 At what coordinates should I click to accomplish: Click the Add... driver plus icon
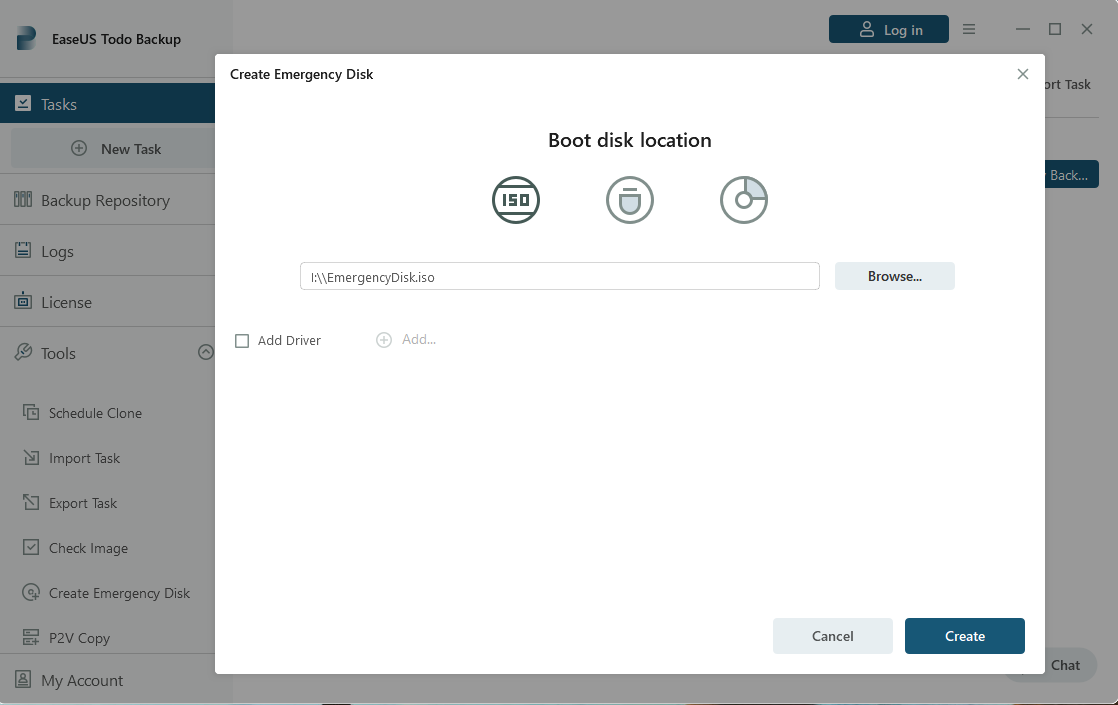384,340
